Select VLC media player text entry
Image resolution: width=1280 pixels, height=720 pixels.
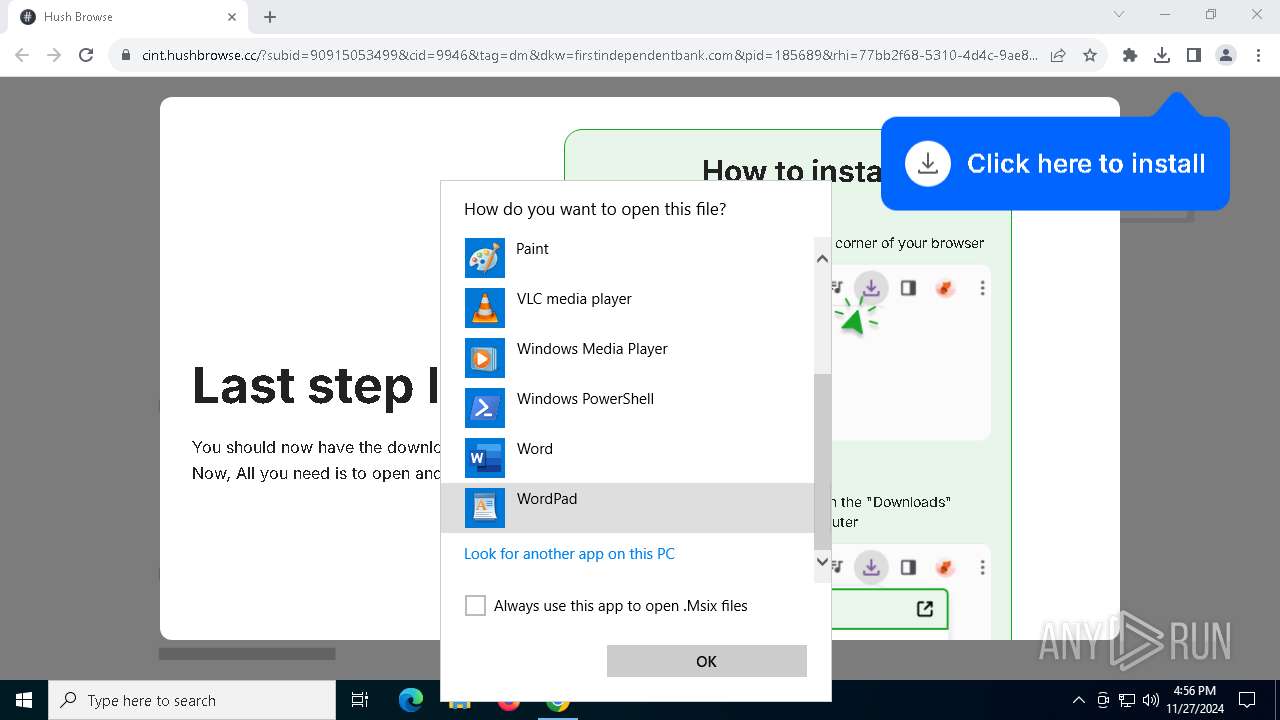coord(574,299)
